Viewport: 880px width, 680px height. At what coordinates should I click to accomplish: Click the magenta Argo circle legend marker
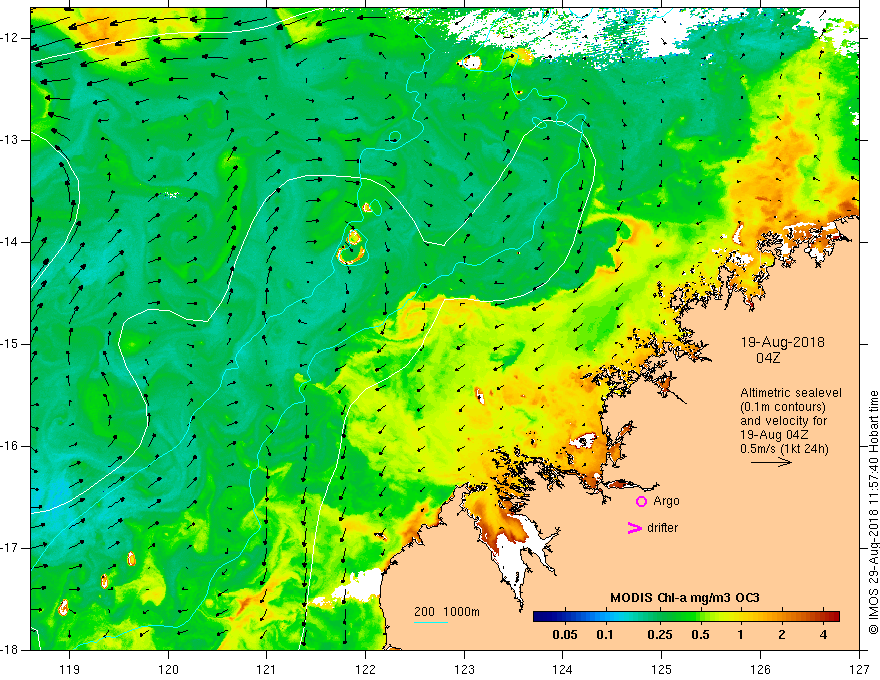pos(641,502)
